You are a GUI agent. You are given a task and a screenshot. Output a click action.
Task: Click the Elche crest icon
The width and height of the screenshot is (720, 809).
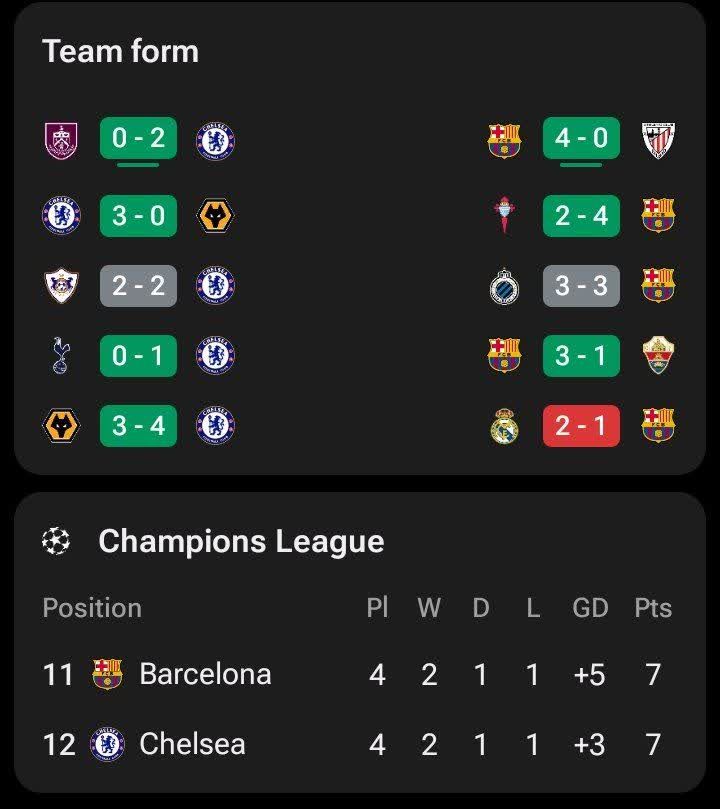[659, 355]
